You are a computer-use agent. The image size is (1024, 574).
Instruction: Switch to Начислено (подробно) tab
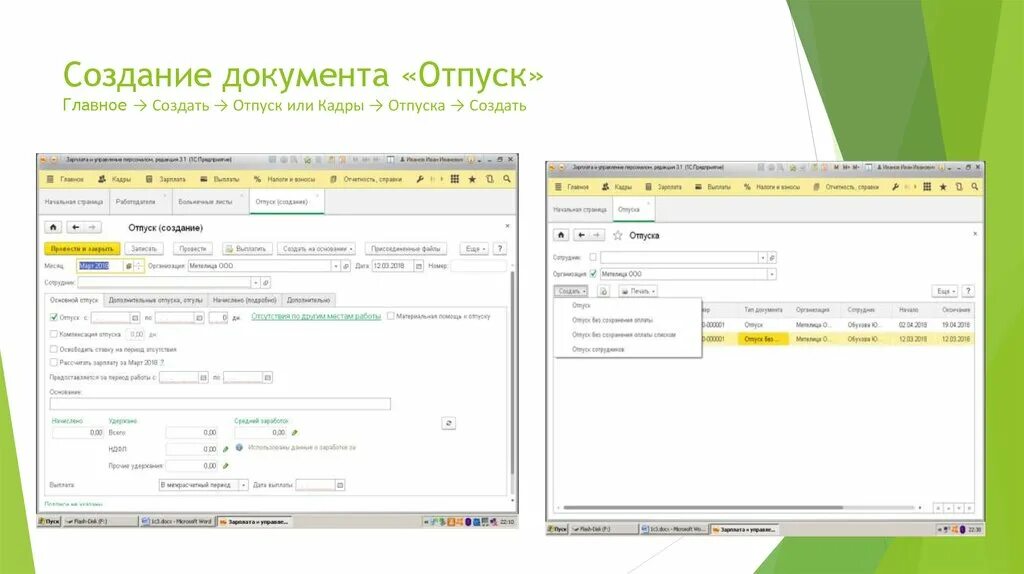click(244, 300)
